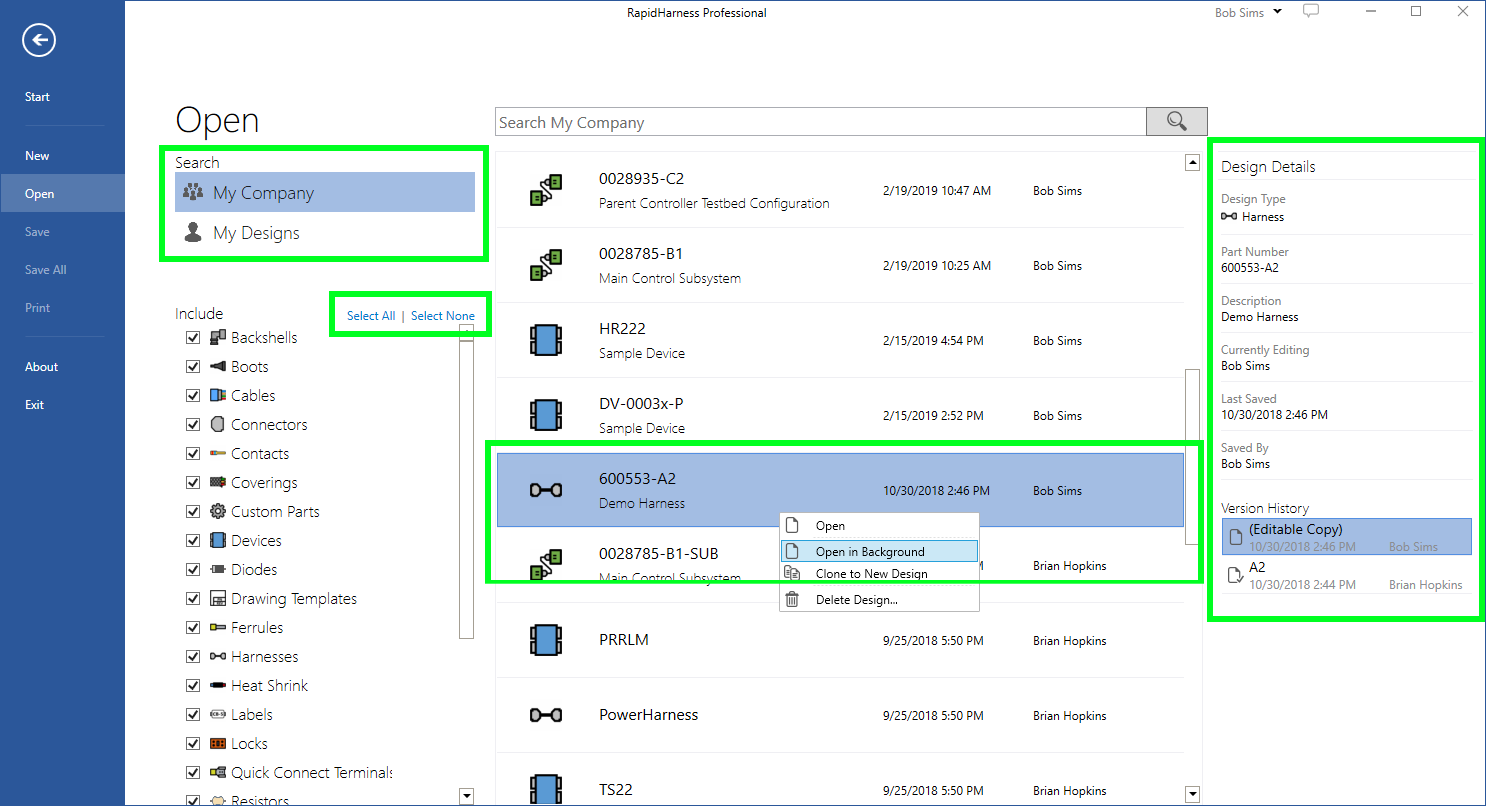Select Clone to New Design
1486x806 pixels.
pyautogui.click(x=879, y=574)
